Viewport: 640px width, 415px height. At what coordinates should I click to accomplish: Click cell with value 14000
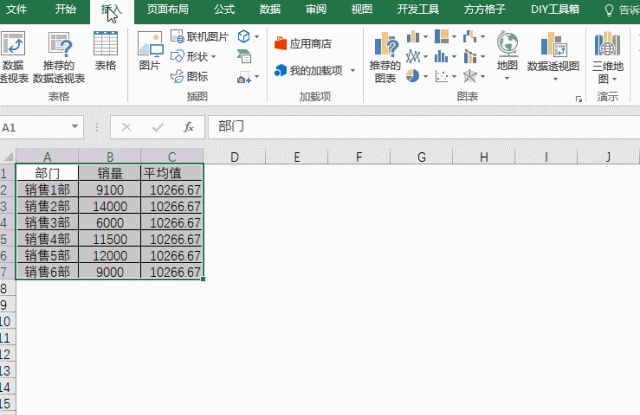[110, 206]
